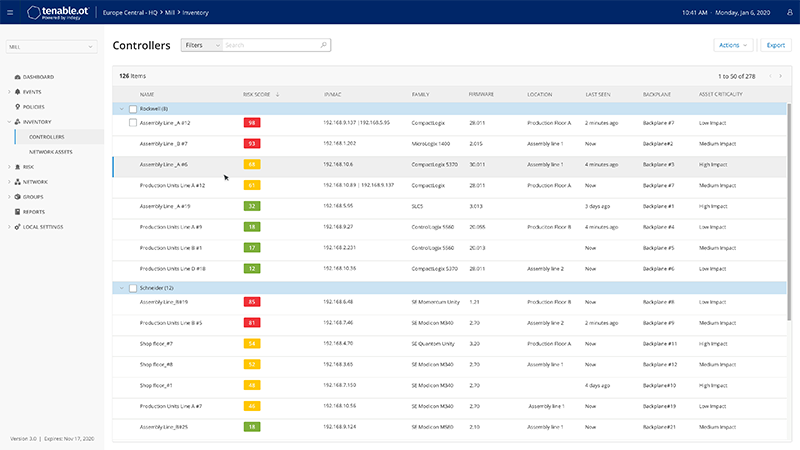Click the red 85 risk score badge
This screenshot has width=800, height=450.
pos(252,302)
